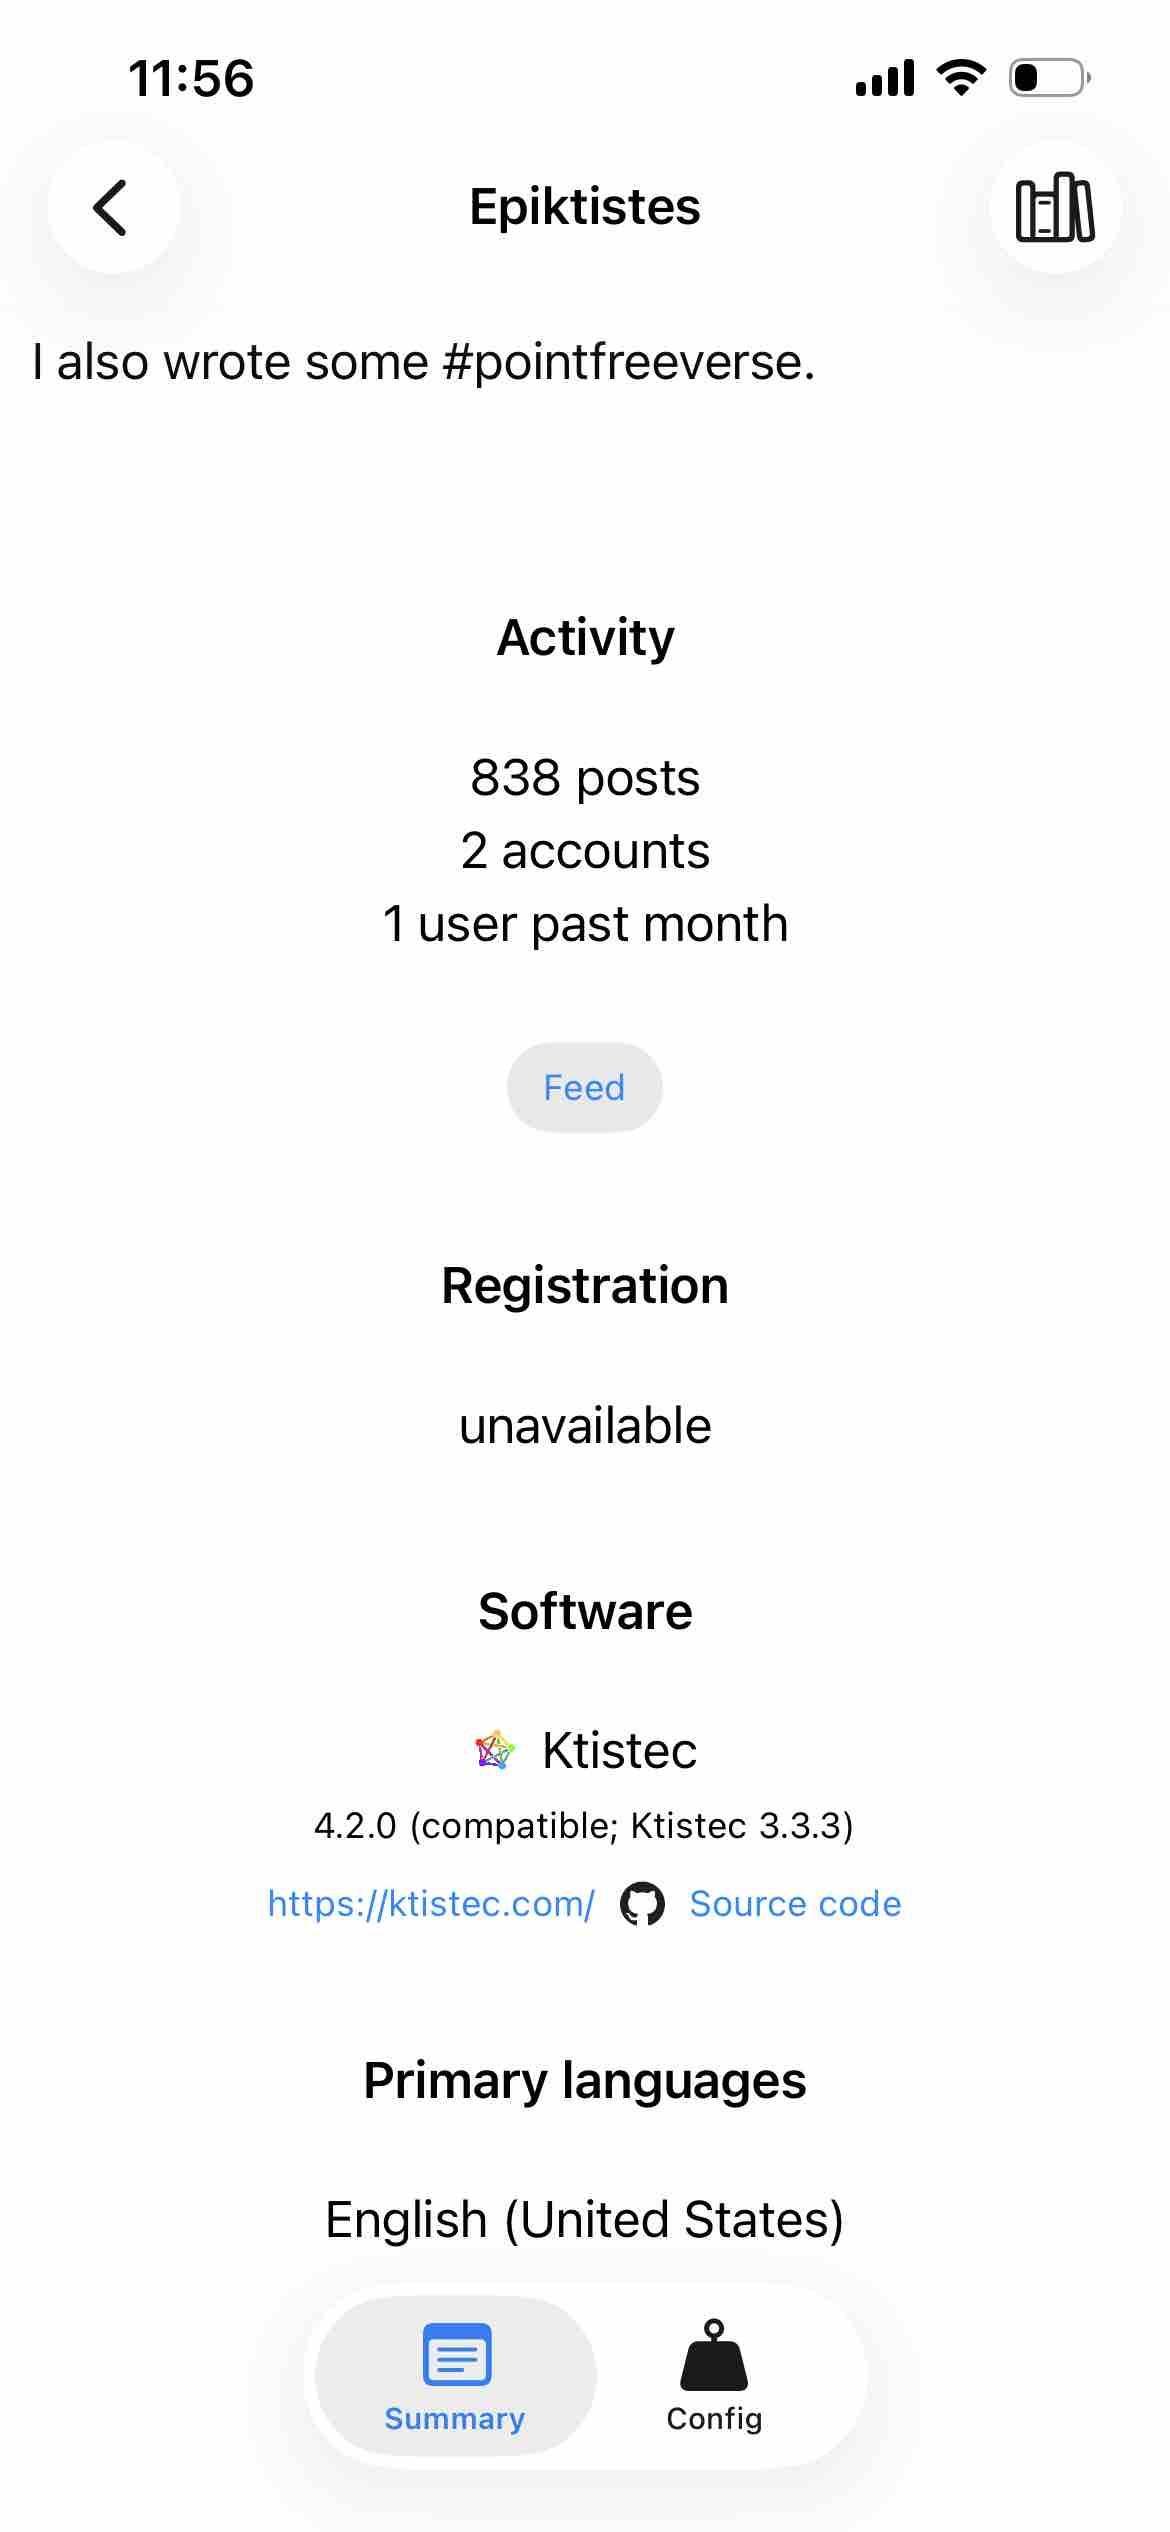1170x2532 pixels.
Task: Tap the back chevron button
Action: coord(112,207)
